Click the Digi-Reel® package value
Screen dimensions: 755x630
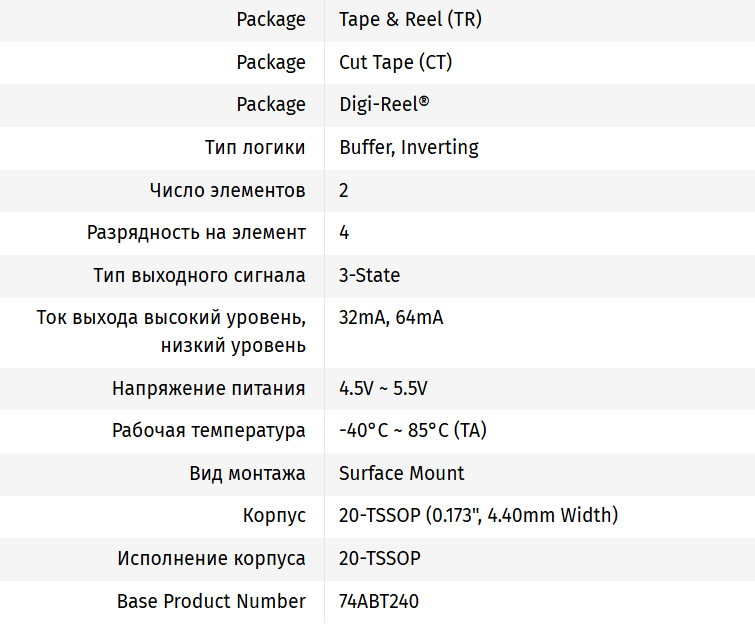[384, 104]
